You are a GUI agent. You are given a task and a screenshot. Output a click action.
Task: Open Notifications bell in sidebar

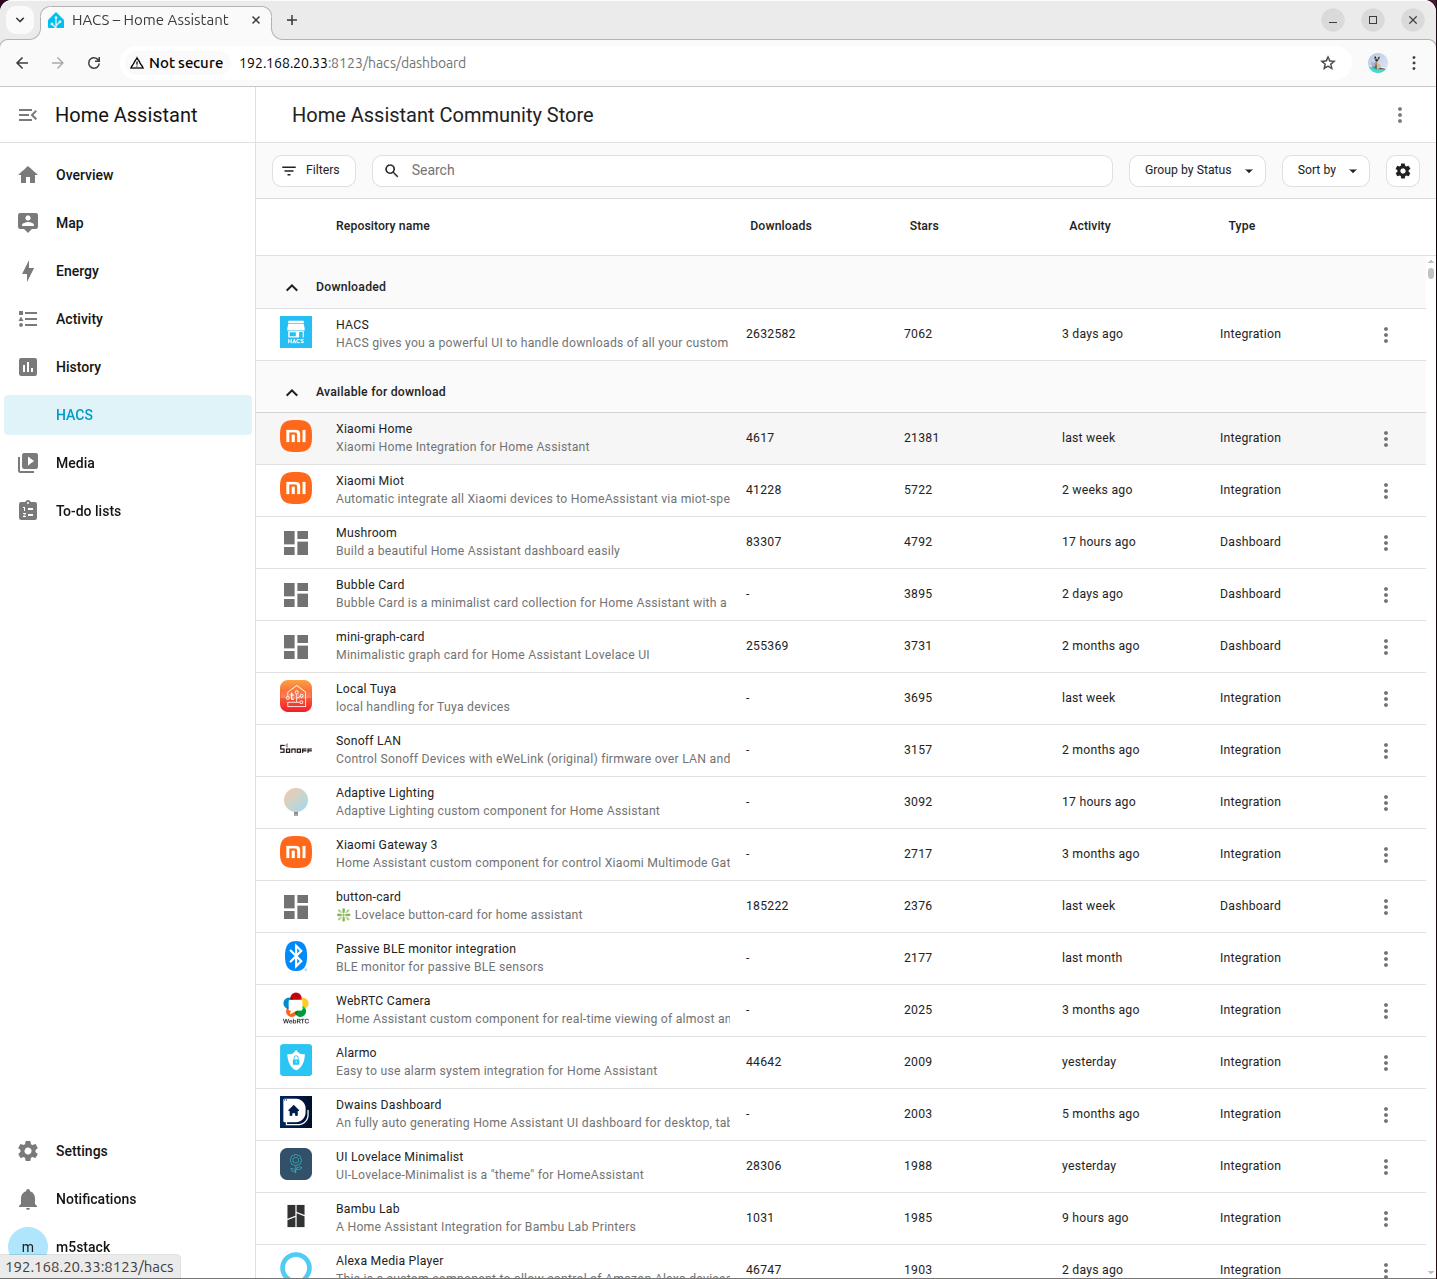pos(28,1199)
